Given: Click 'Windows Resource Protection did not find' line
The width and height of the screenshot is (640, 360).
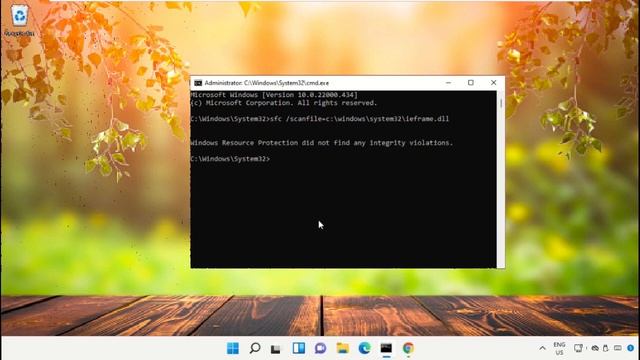Looking at the screenshot, I should 322,143.
